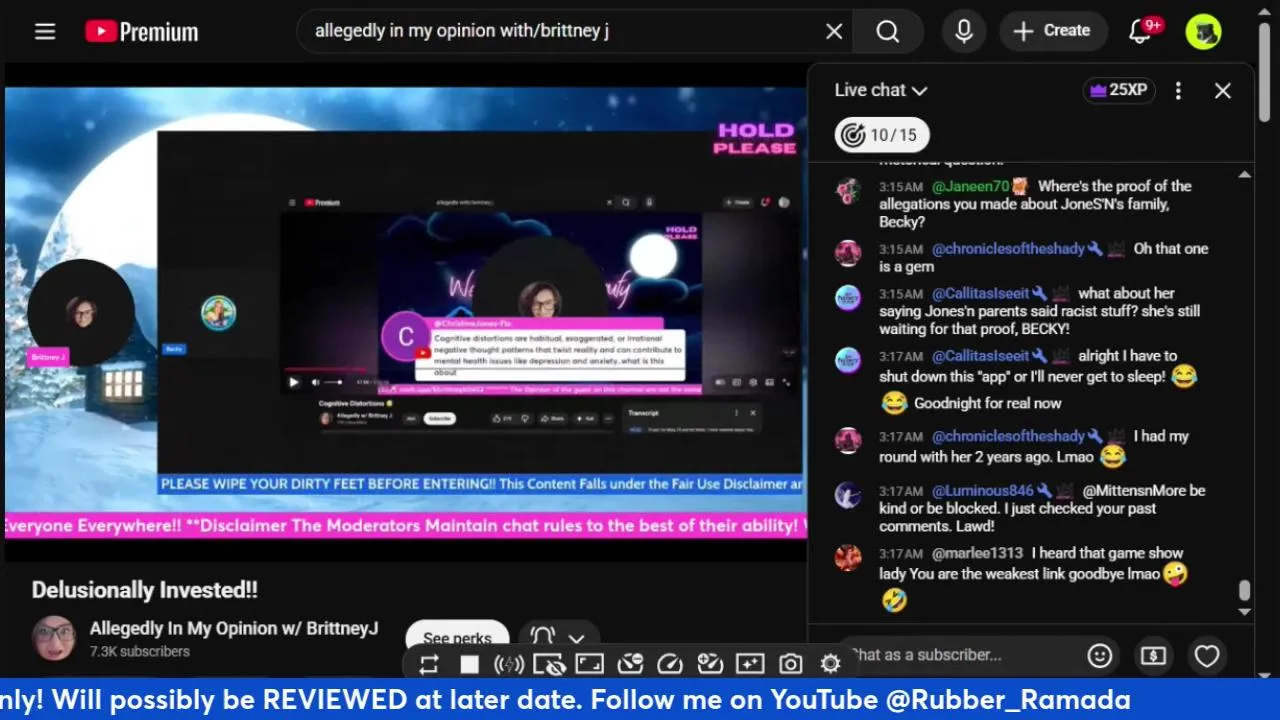This screenshot has height=720, width=1280.
Task: Click the plain speed gauge icon
Action: [x=670, y=664]
